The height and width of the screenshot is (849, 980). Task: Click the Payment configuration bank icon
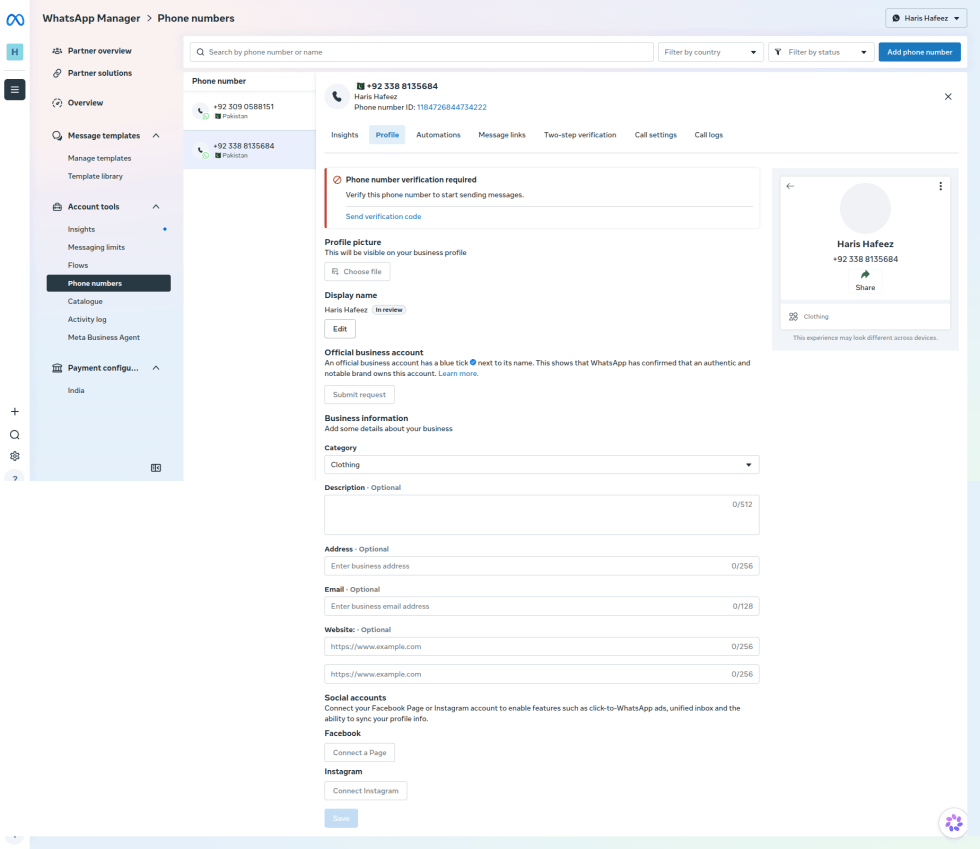pos(57,368)
